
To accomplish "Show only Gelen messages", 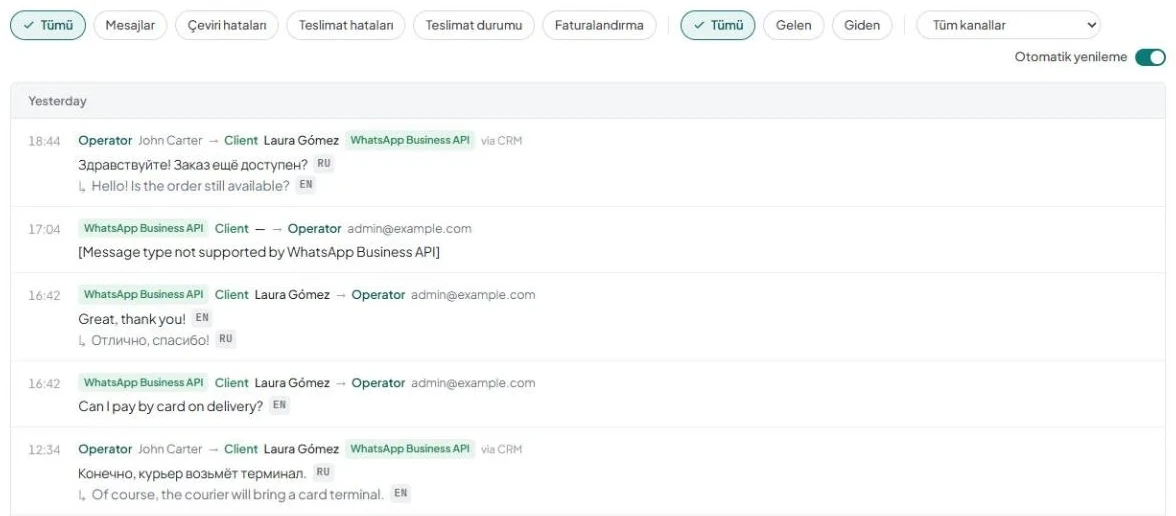I will coord(794,26).
